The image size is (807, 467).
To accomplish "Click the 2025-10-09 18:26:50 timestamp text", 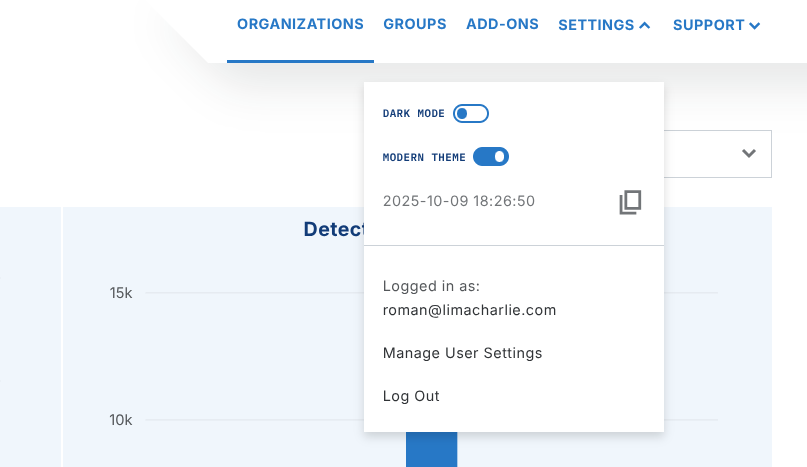I will 459,201.
